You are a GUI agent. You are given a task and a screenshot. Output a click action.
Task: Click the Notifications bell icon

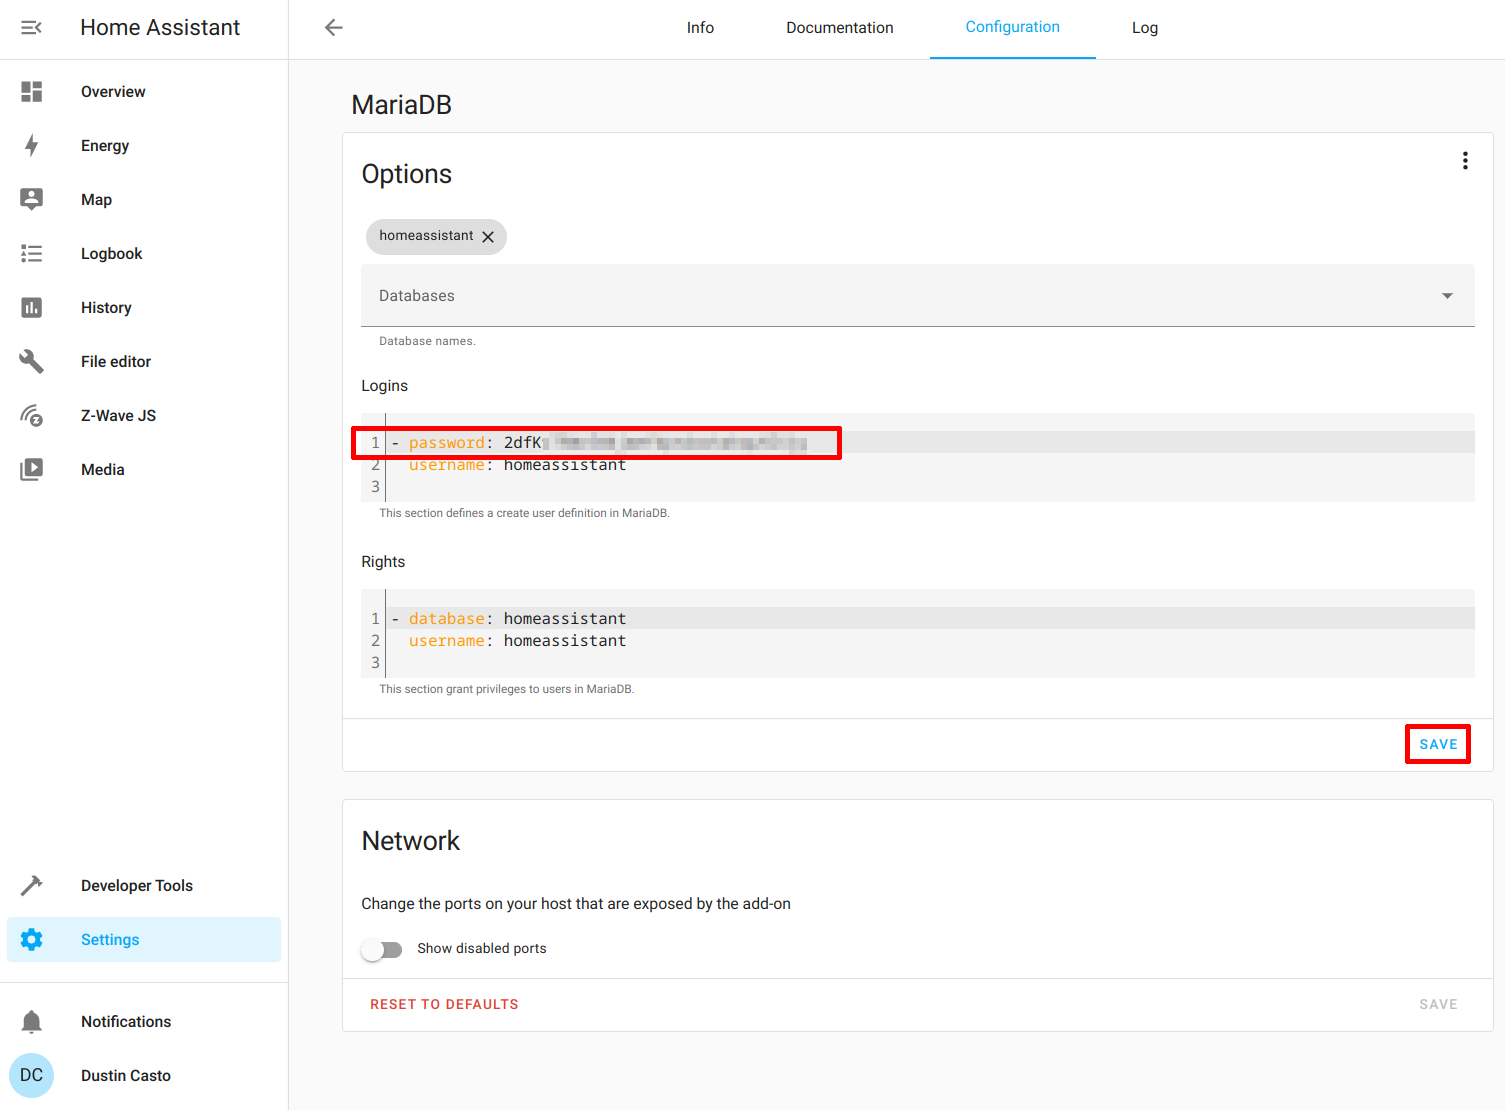pos(32,1021)
